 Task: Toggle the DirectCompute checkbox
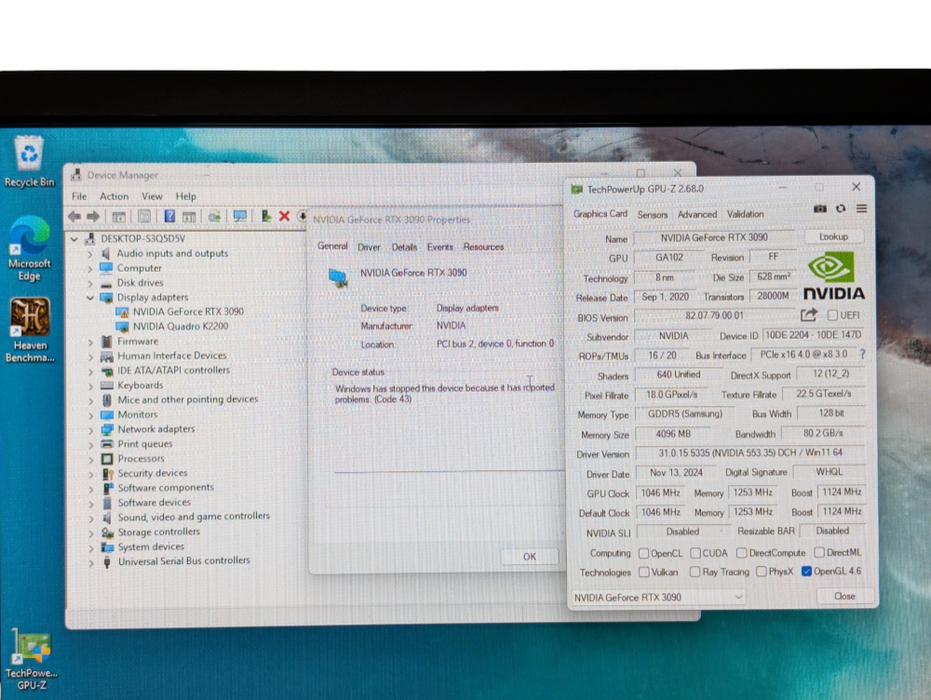(x=742, y=553)
